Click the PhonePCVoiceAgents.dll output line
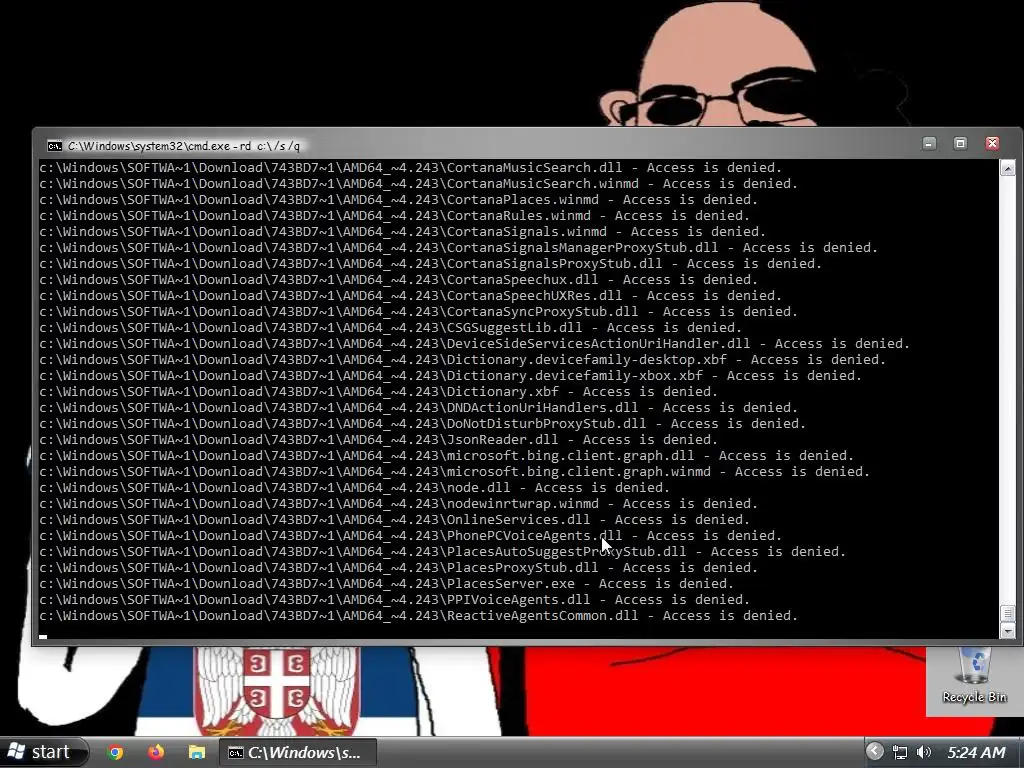This screenshot has height=768, width=1024. click(x=411, y=536)
